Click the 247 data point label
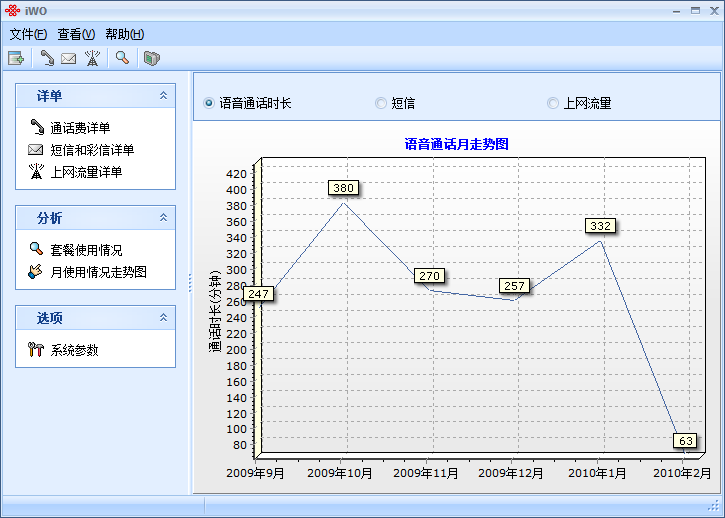This screenshot has width=725, height=518. 258,294
